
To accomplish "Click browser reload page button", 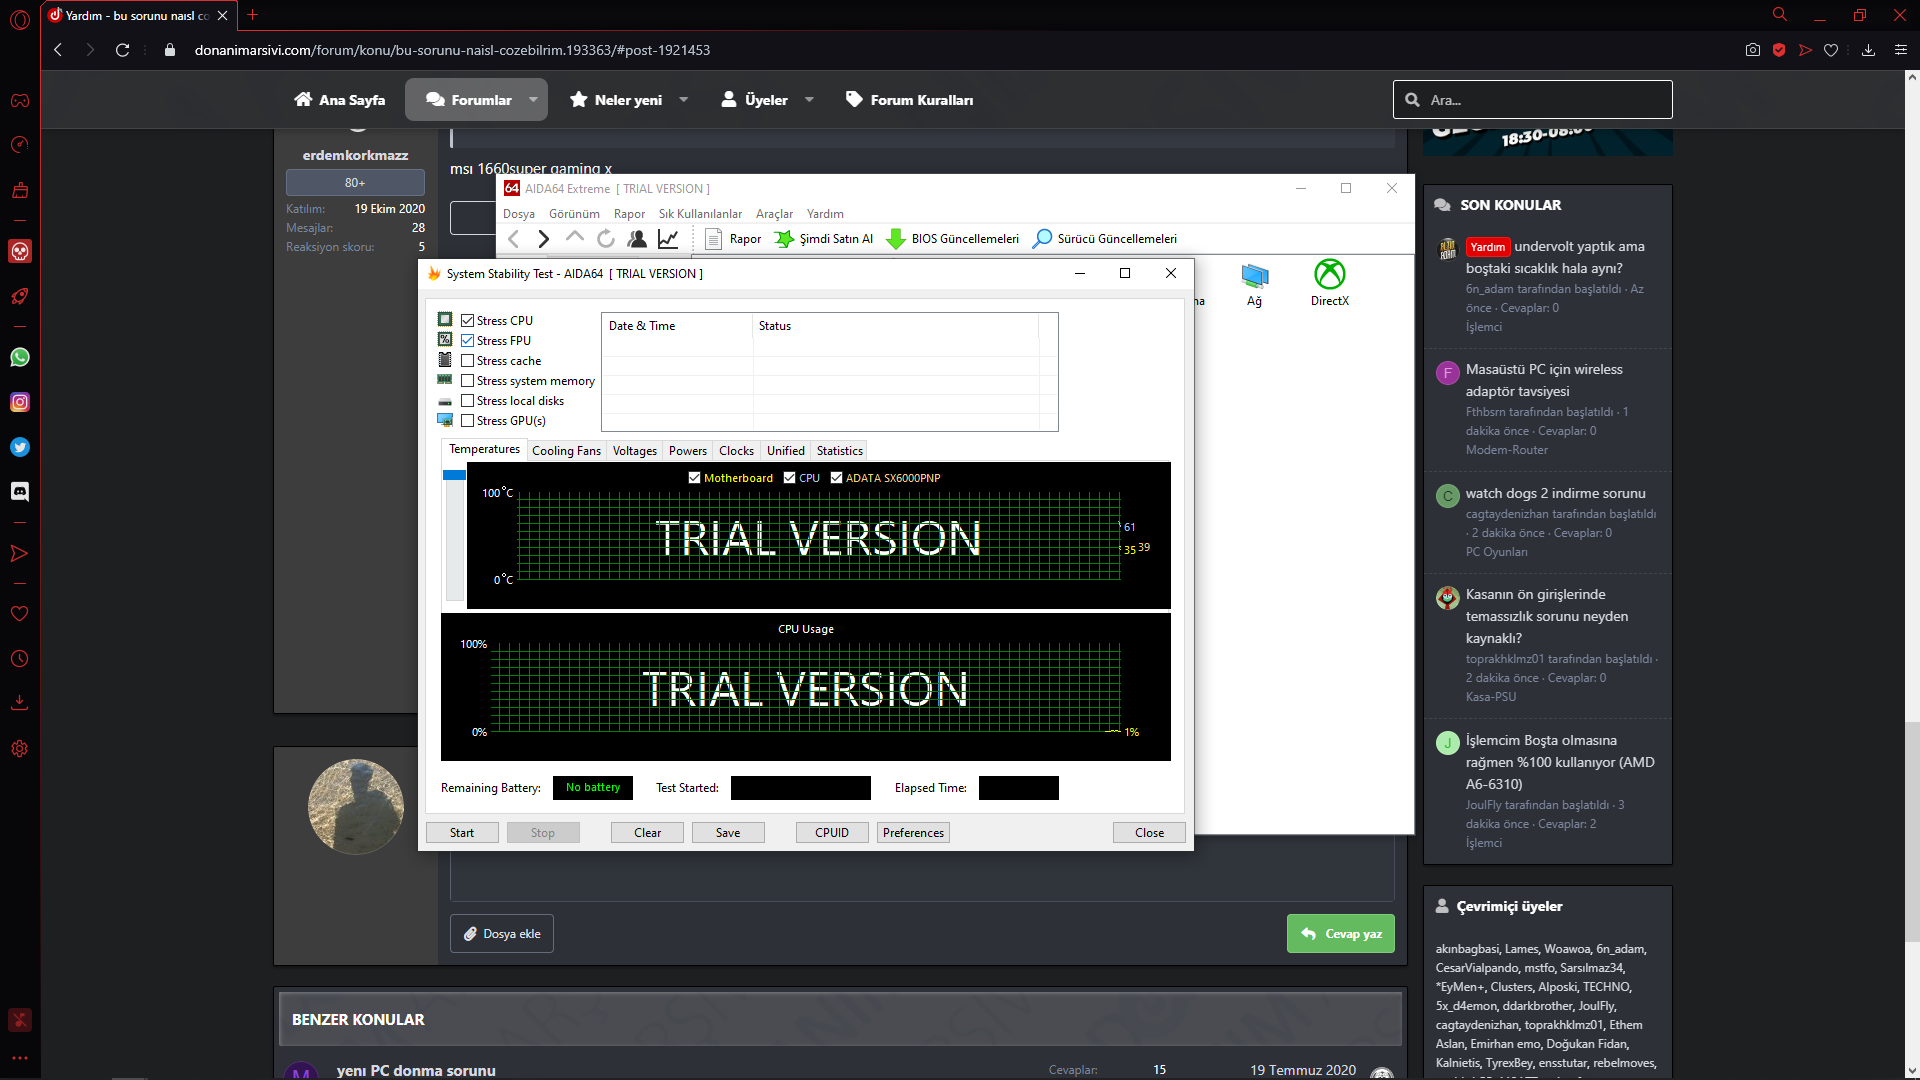I will (x=122, y=50).
